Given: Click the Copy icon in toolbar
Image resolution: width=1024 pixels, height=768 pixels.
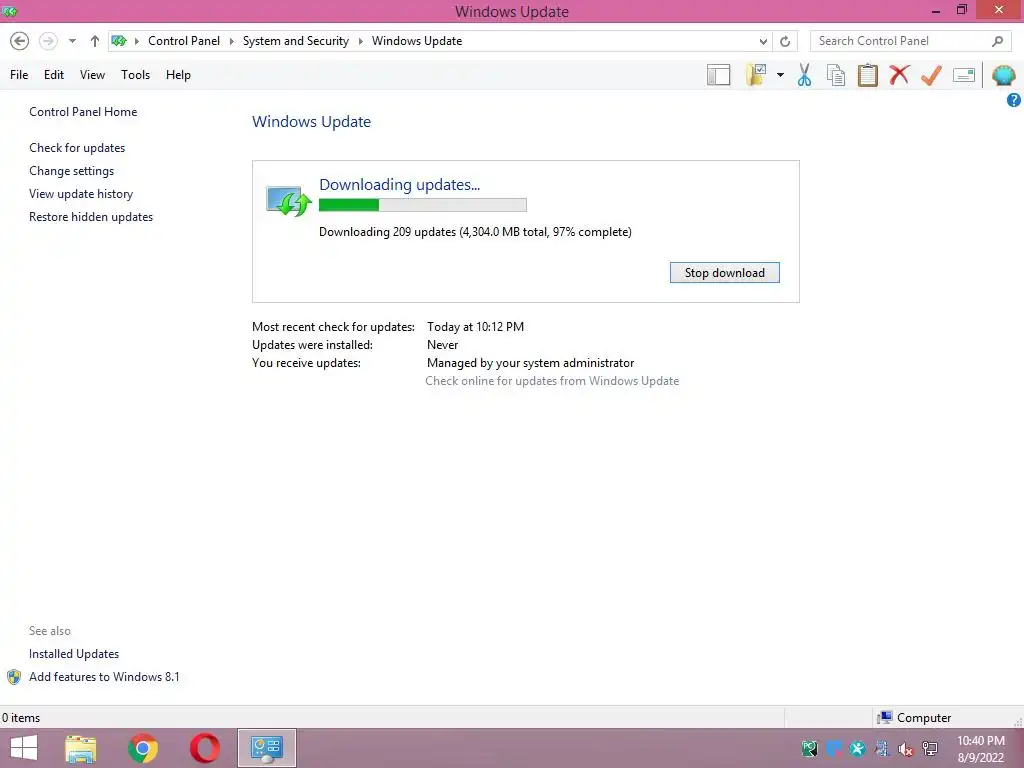Looking at the screenshot, I should click(836, 75).
